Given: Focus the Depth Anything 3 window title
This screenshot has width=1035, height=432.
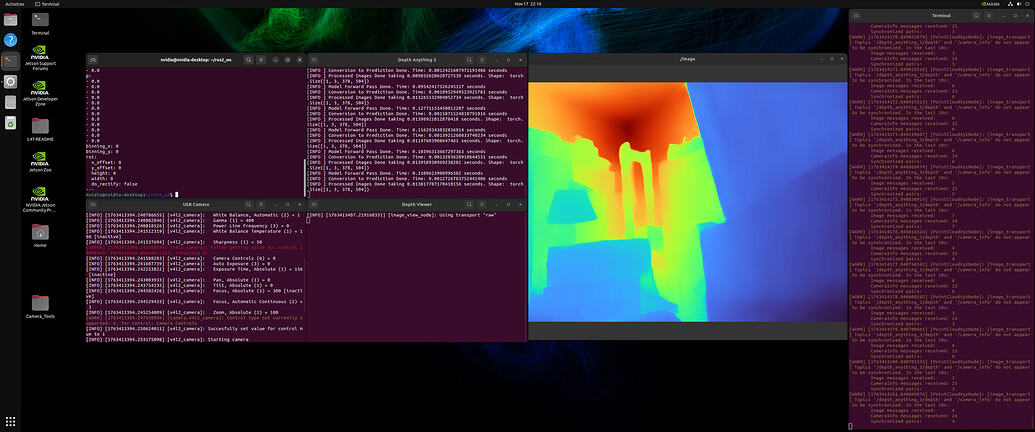Looking at the screenshot, I should (417, 59).
